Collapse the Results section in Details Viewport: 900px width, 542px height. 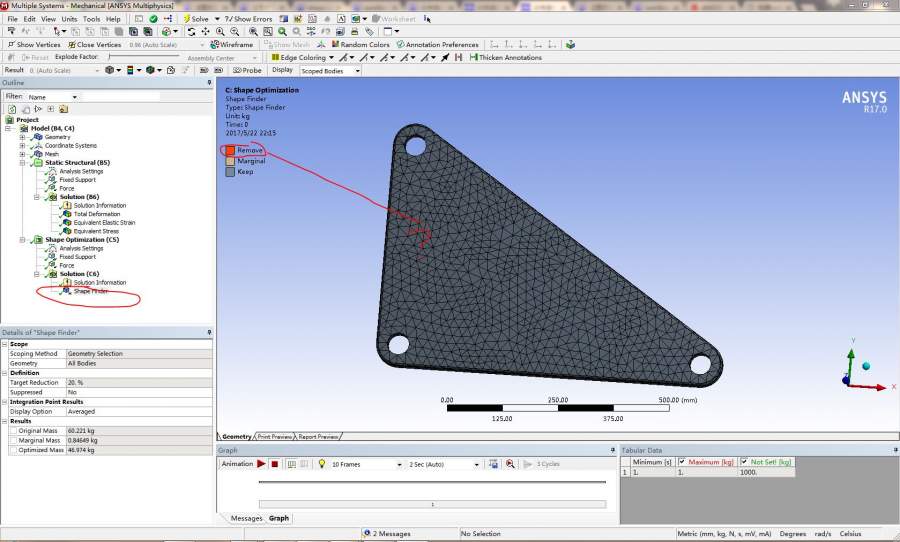pyautogui.click(x=5, y=421)
